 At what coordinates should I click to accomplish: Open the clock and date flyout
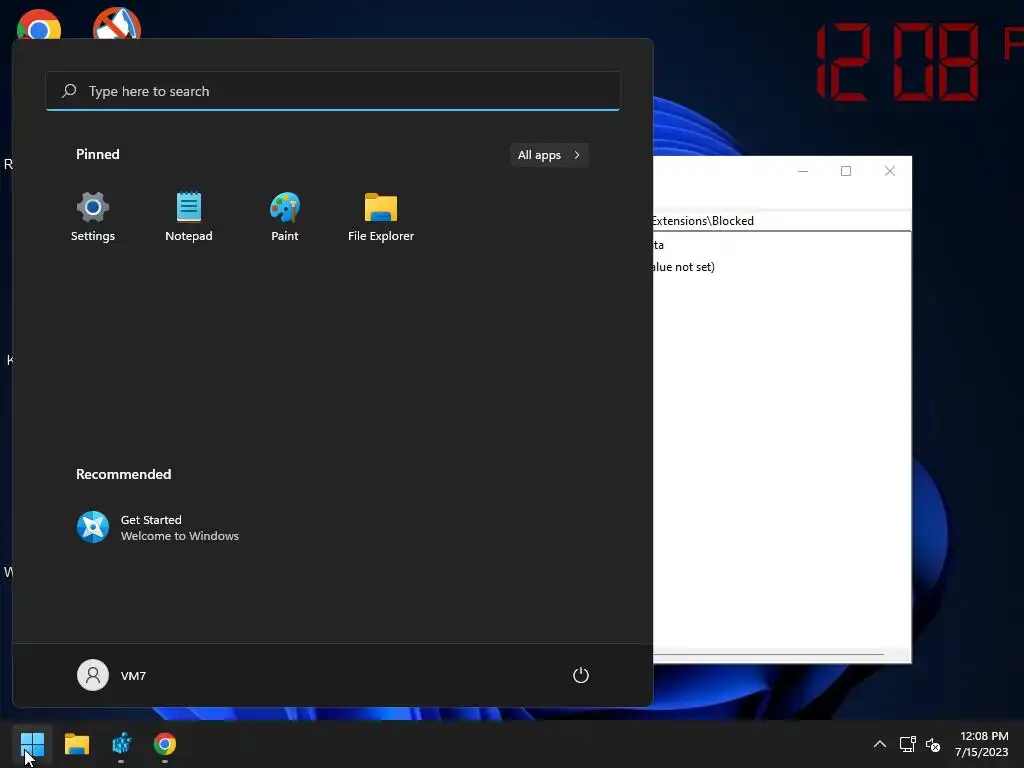tap(982, 744)
